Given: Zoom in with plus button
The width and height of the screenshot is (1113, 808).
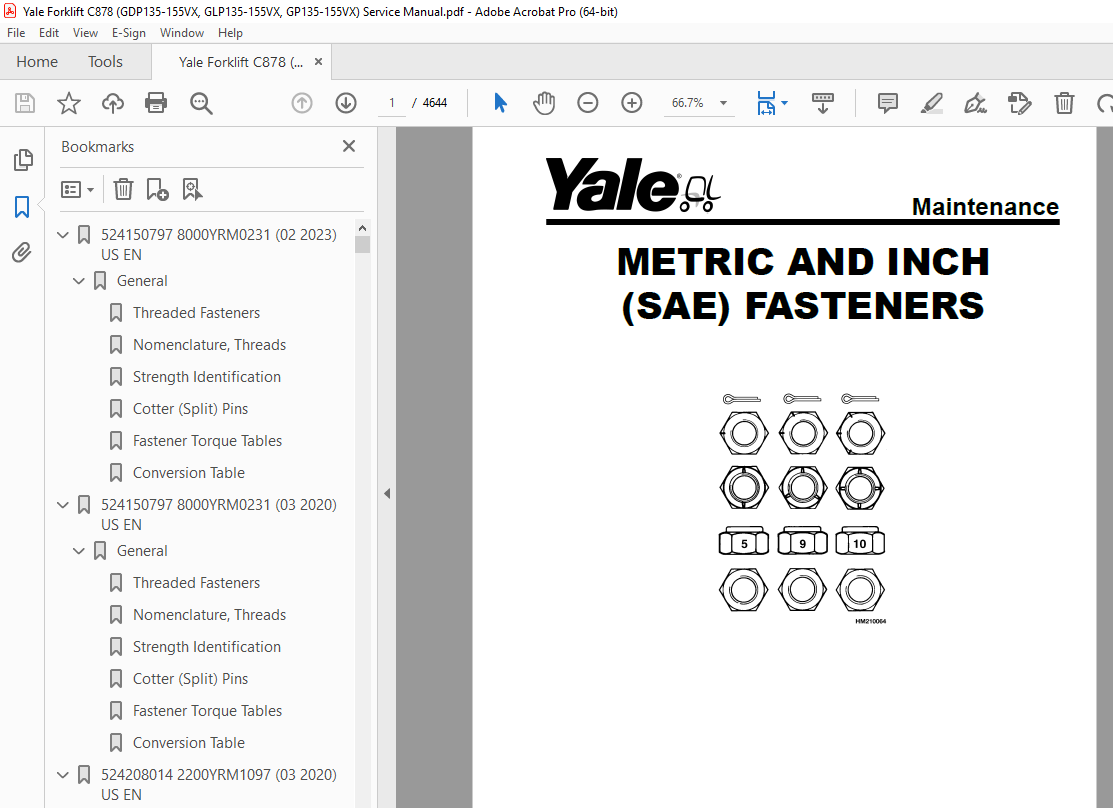Looking at the screenshot, I should pyautogui.click(x=632, y=103).
